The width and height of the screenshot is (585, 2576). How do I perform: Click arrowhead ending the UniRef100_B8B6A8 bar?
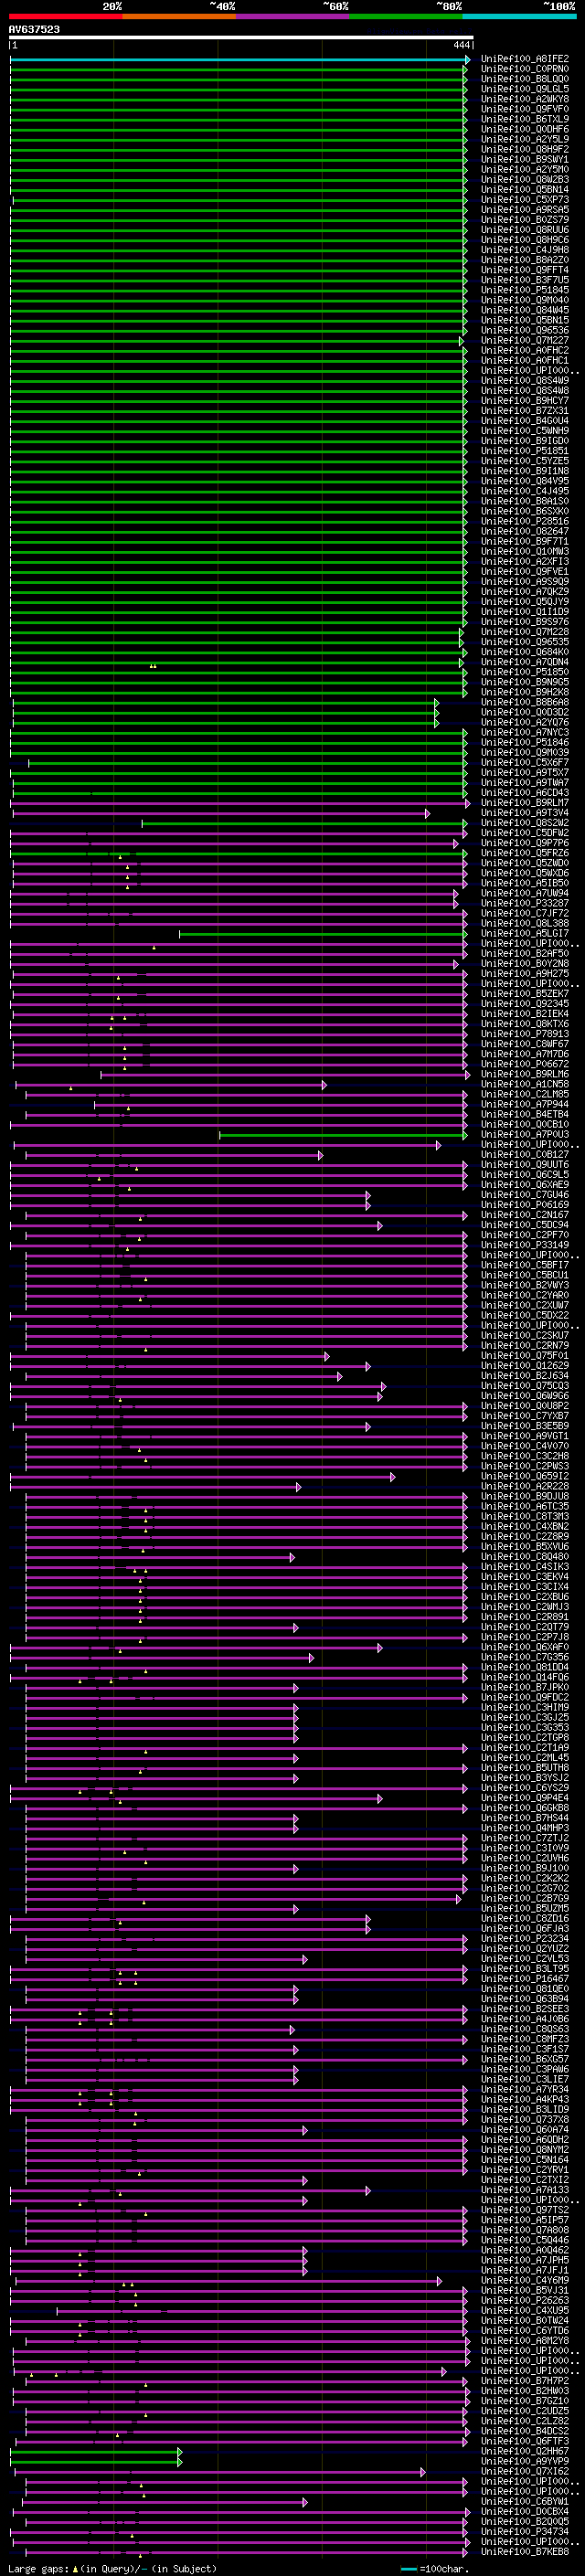click(436, 703)
